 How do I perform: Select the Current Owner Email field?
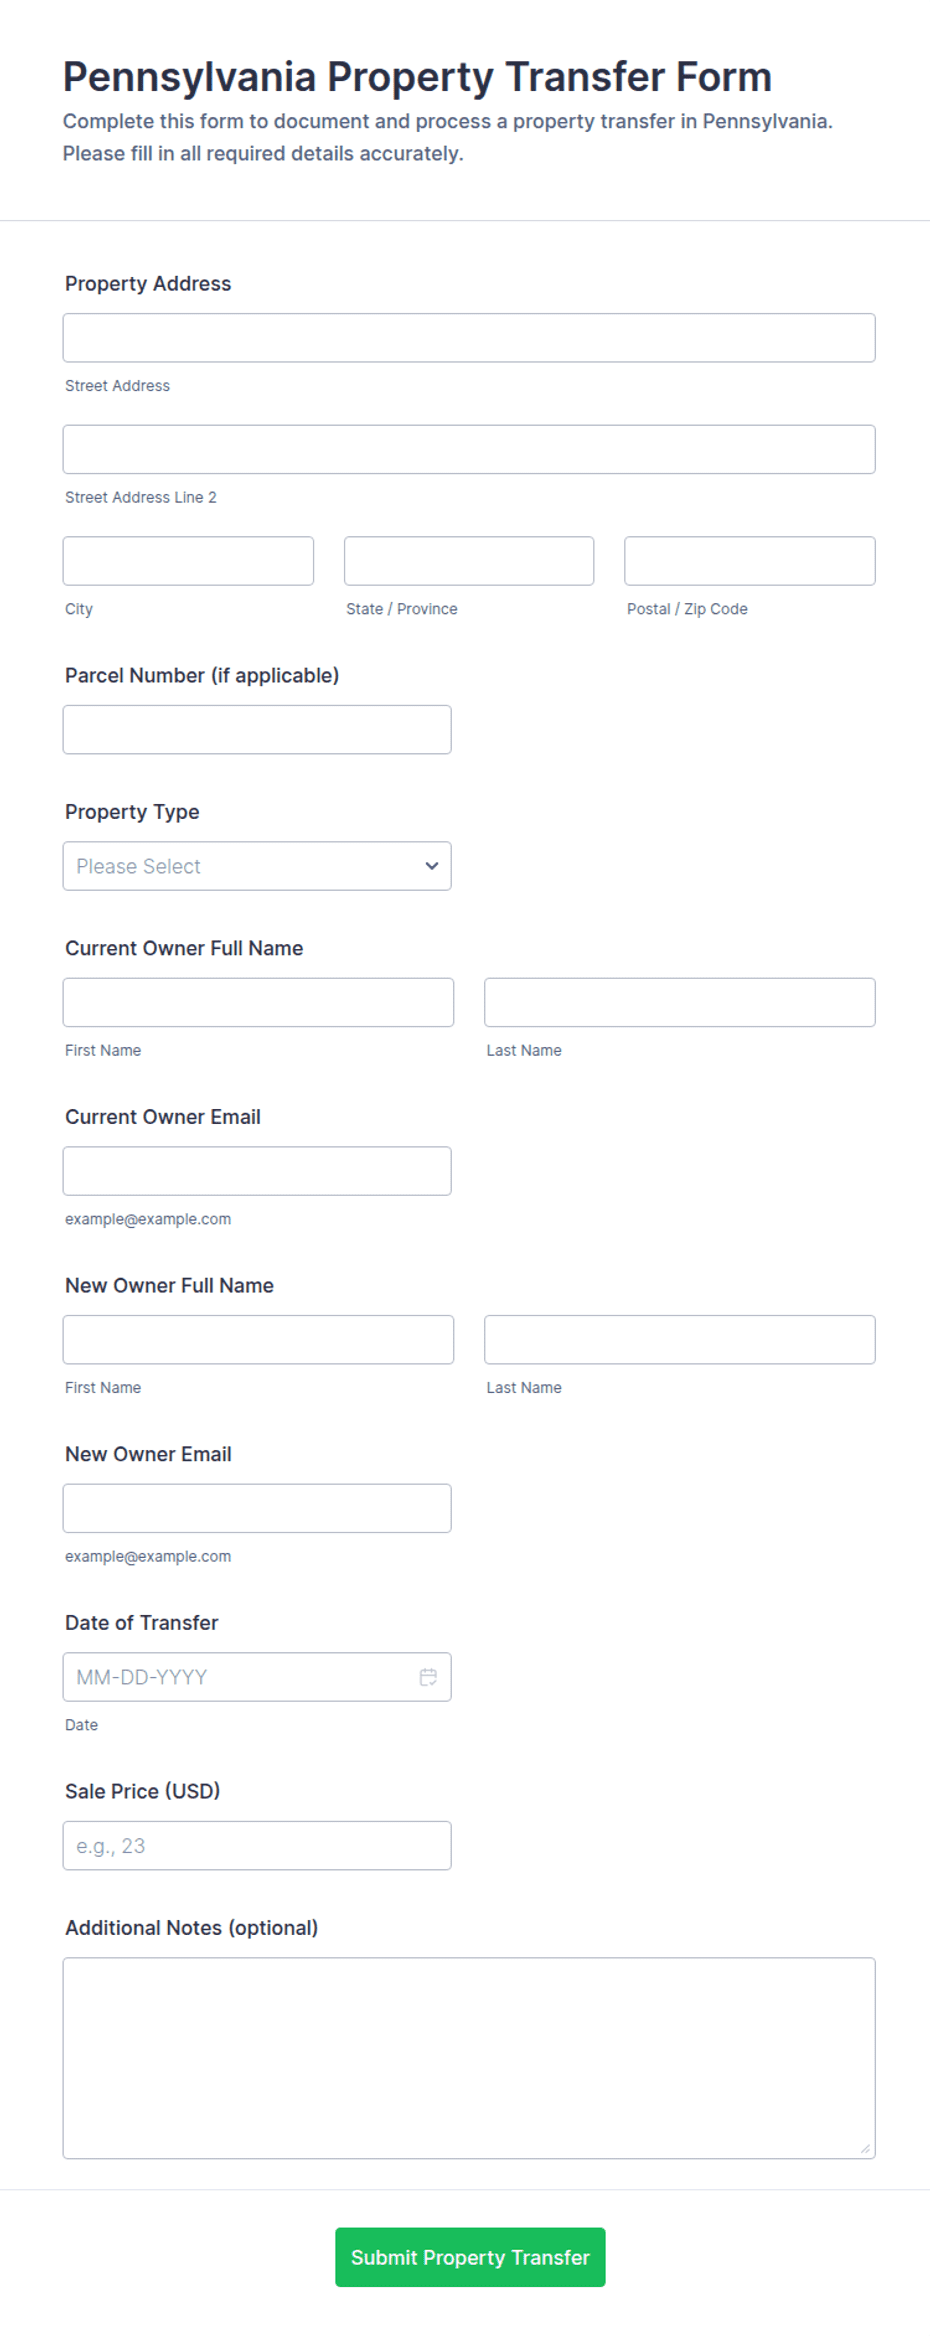257,1171
